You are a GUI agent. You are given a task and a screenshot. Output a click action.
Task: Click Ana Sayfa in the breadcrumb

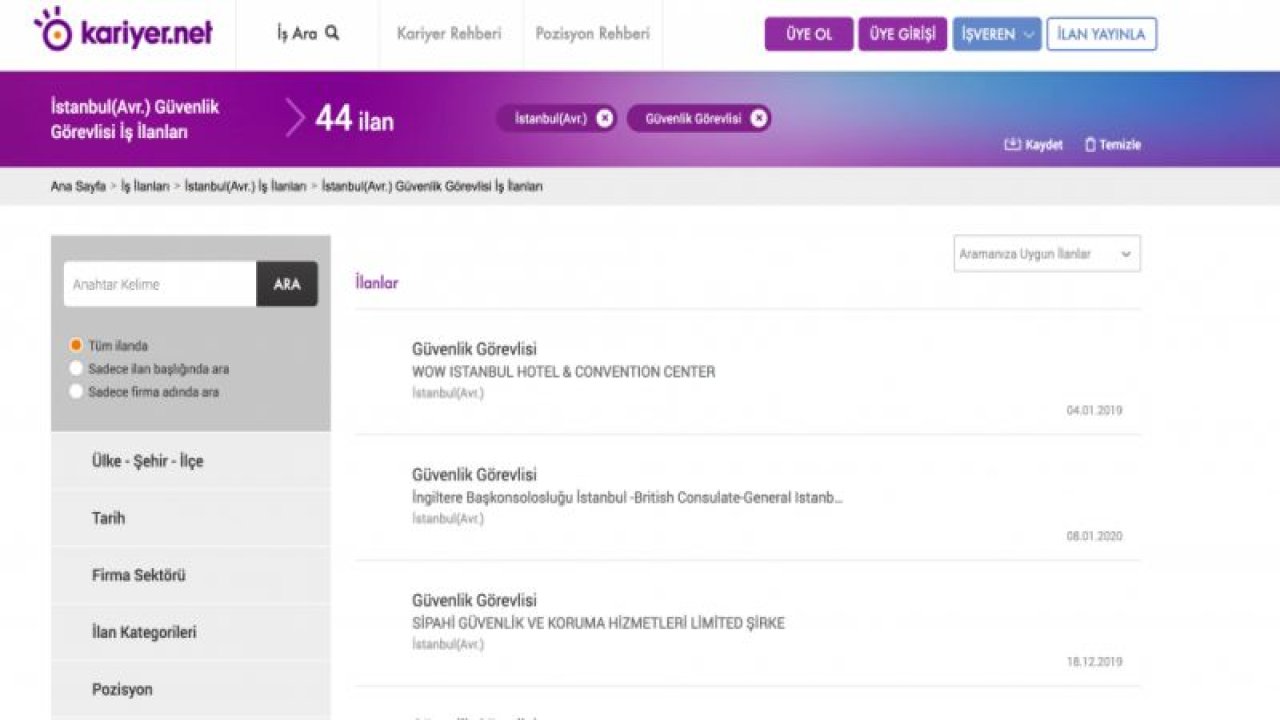[x=77, y=186]
